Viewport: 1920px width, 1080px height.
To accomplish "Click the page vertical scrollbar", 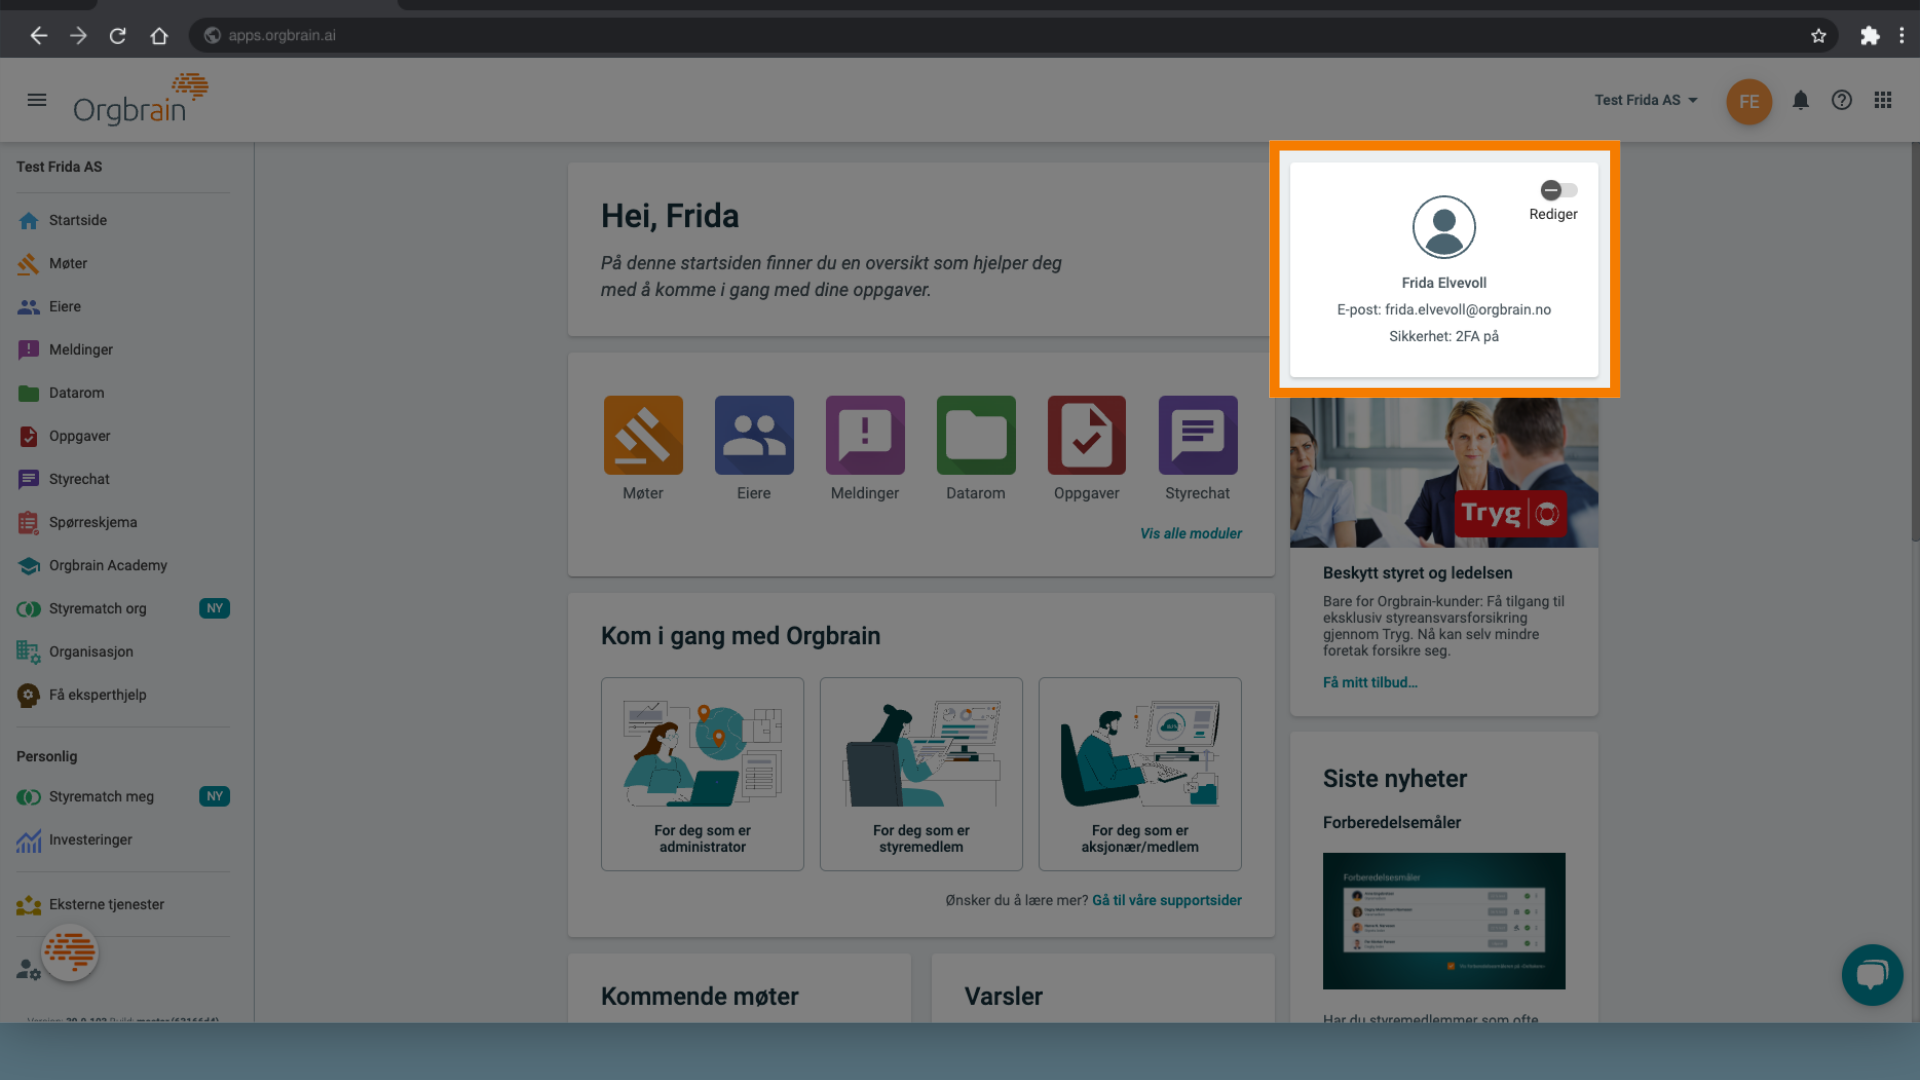I will point(1915,340).
